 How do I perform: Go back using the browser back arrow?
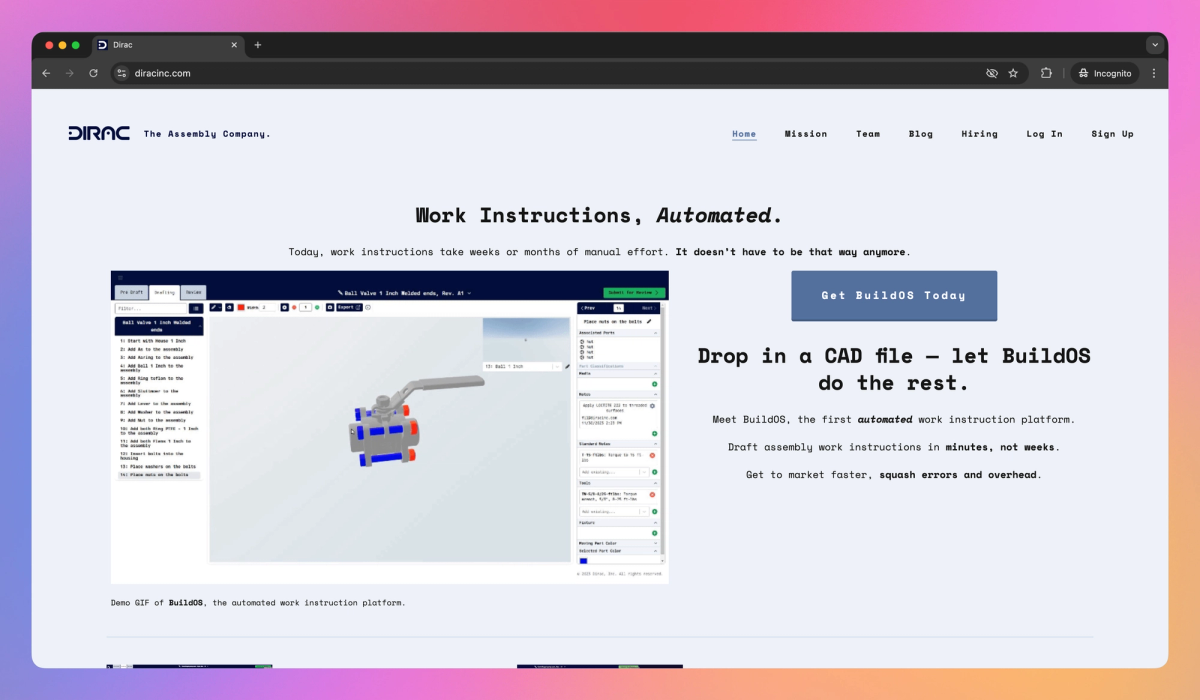[46, 73]
